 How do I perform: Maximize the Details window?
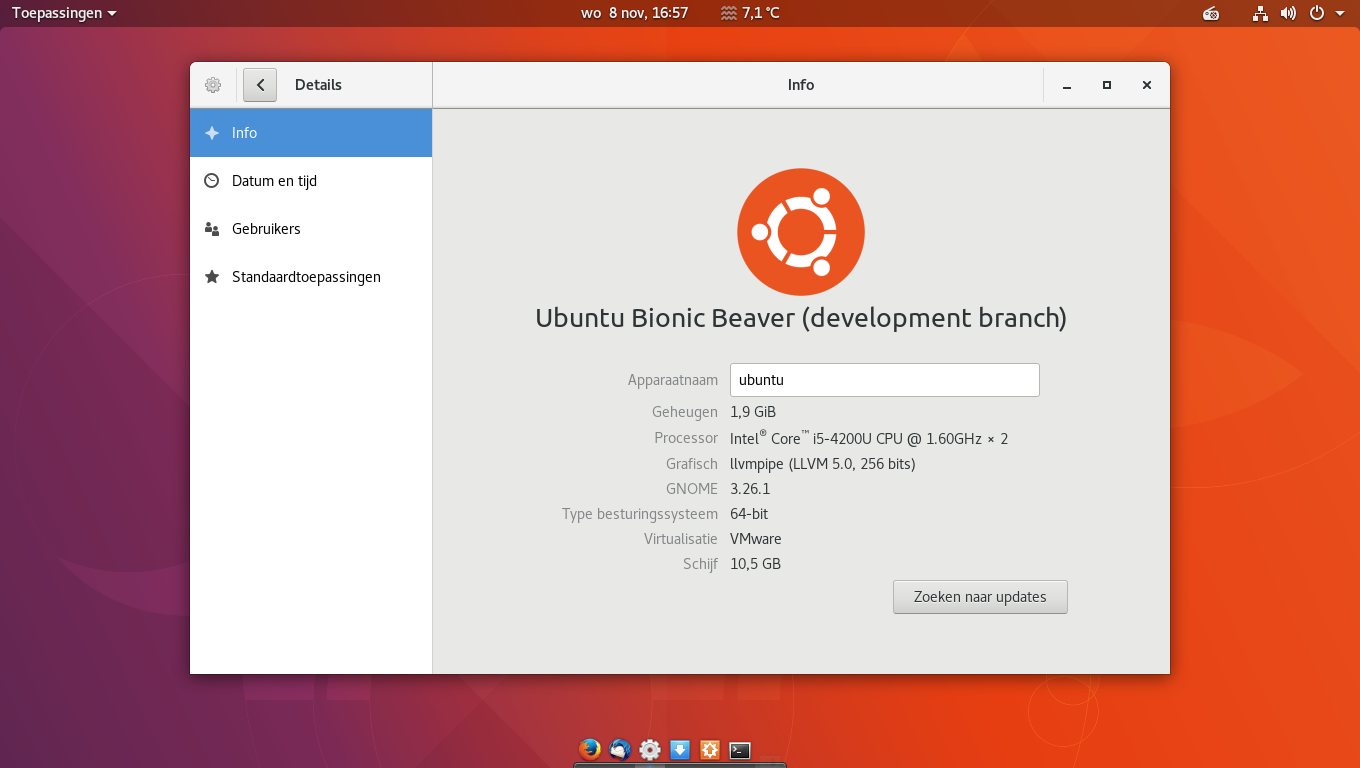click(x=1107, y=85)
